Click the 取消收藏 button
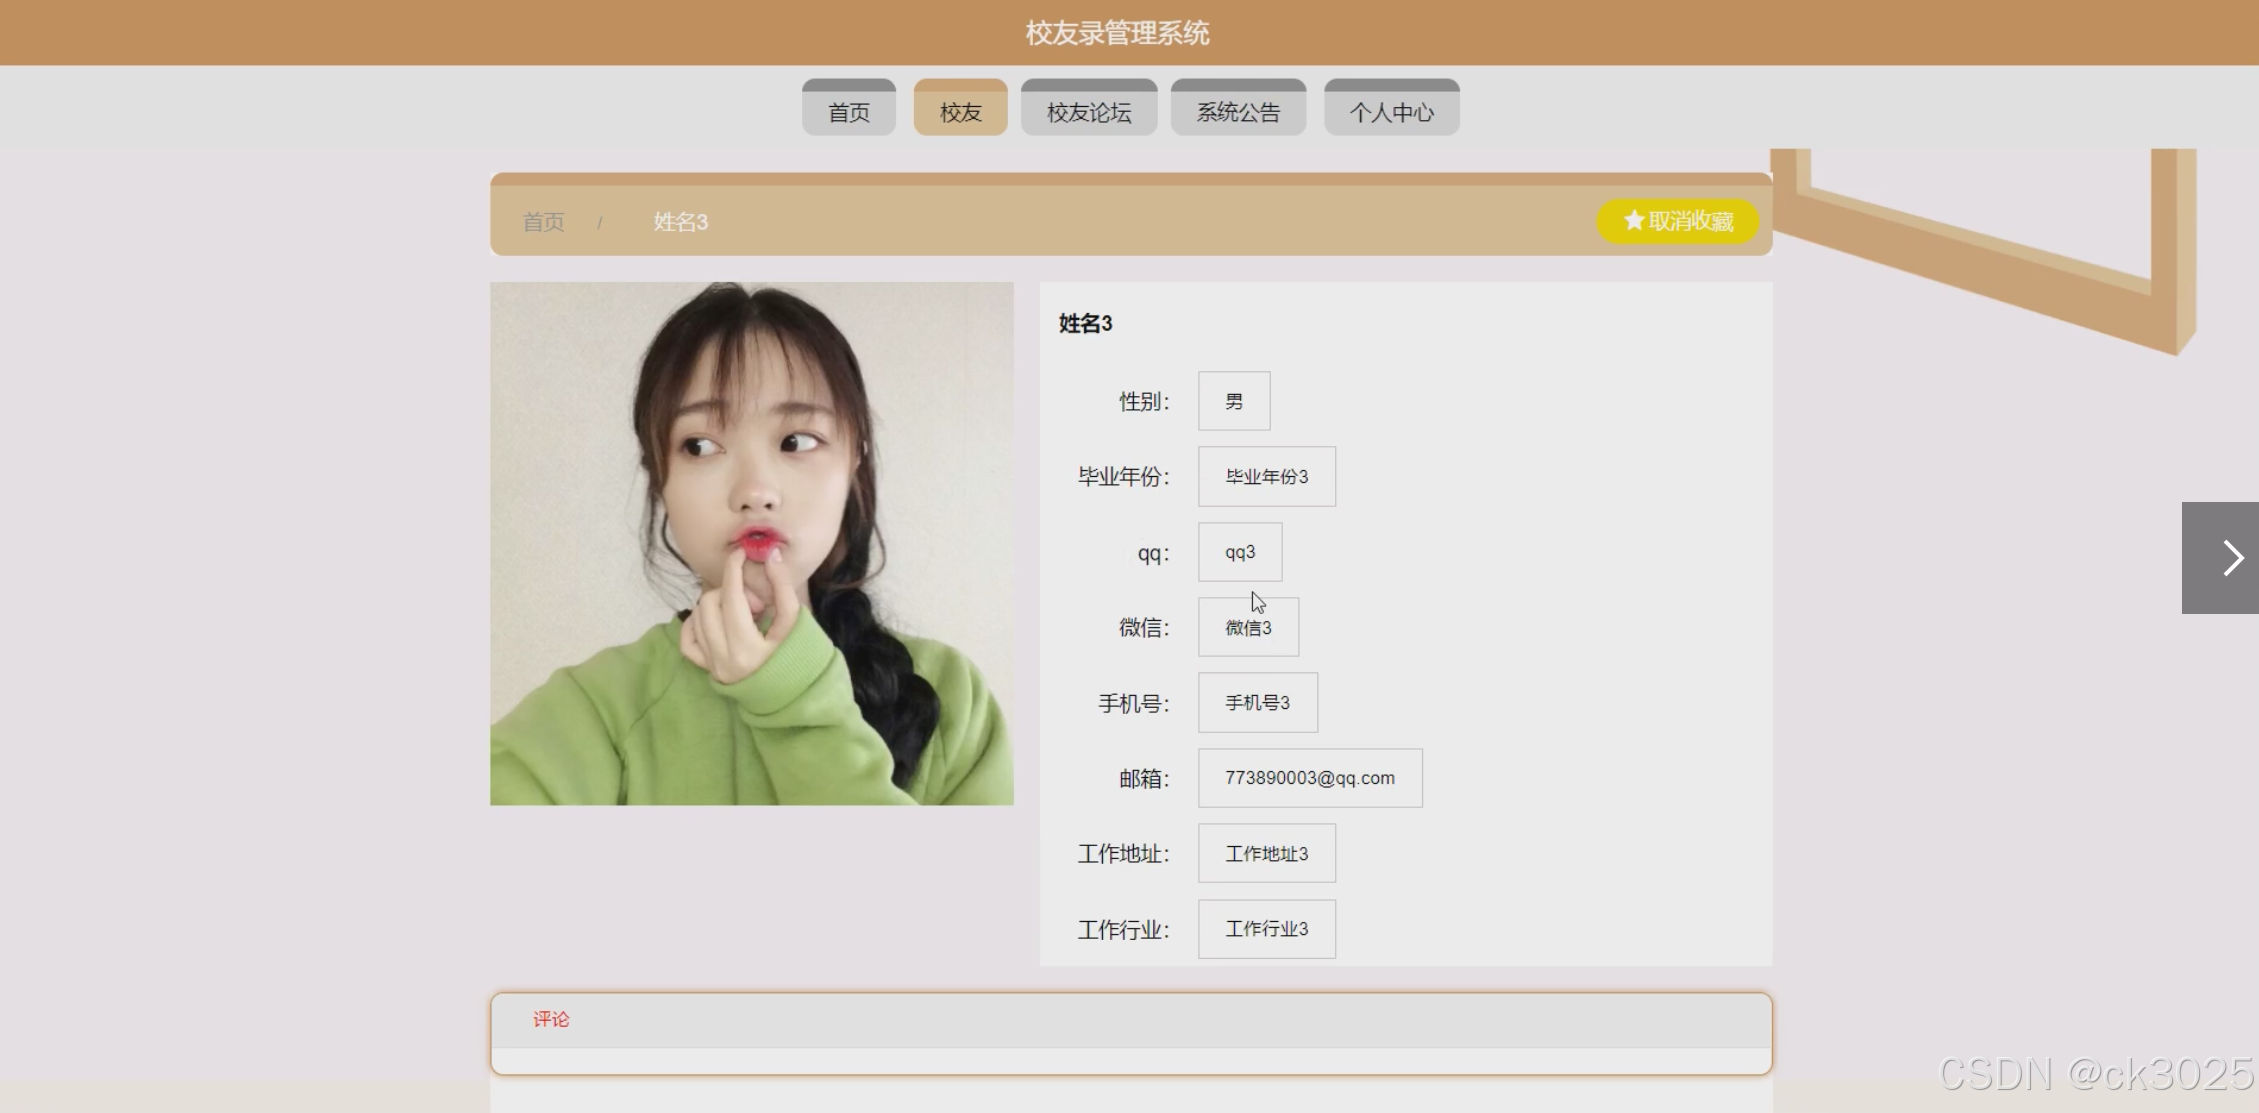Image resolution: width=2259 pixels, height=1113 pixels. click(x=1678, y=221)
